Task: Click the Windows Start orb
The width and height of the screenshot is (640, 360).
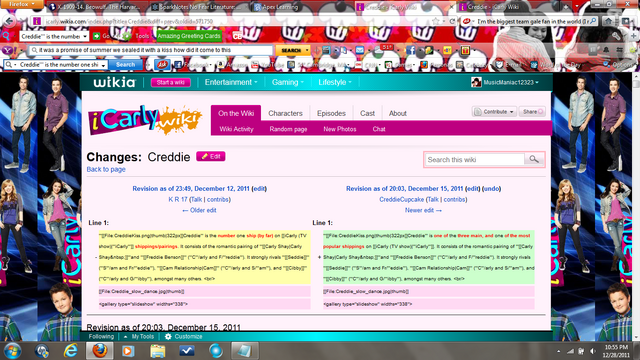Action: tap(12, 351)
